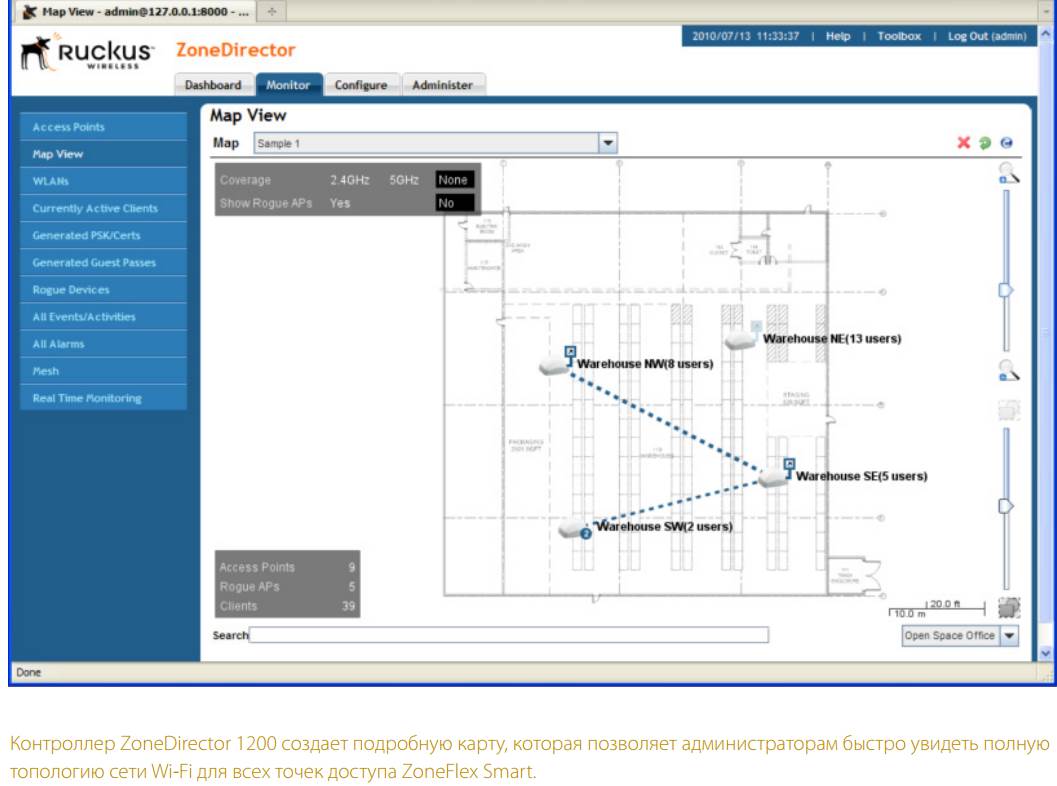Set Coverage to 2.4GHz

350,180
